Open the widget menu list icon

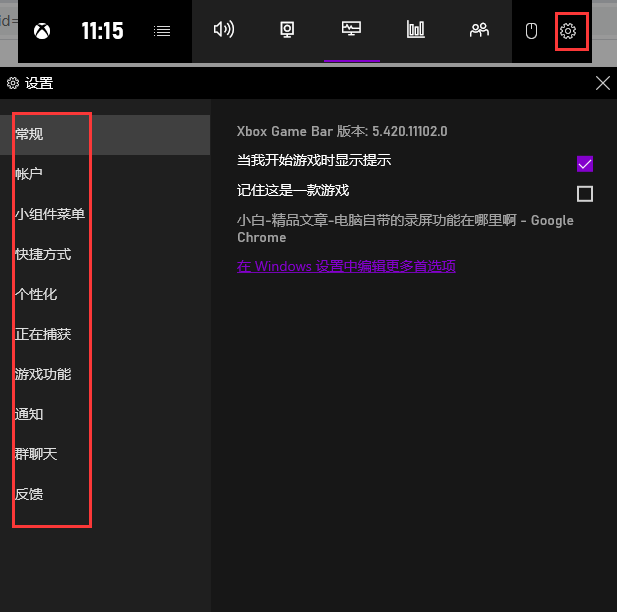click(162, 31)
